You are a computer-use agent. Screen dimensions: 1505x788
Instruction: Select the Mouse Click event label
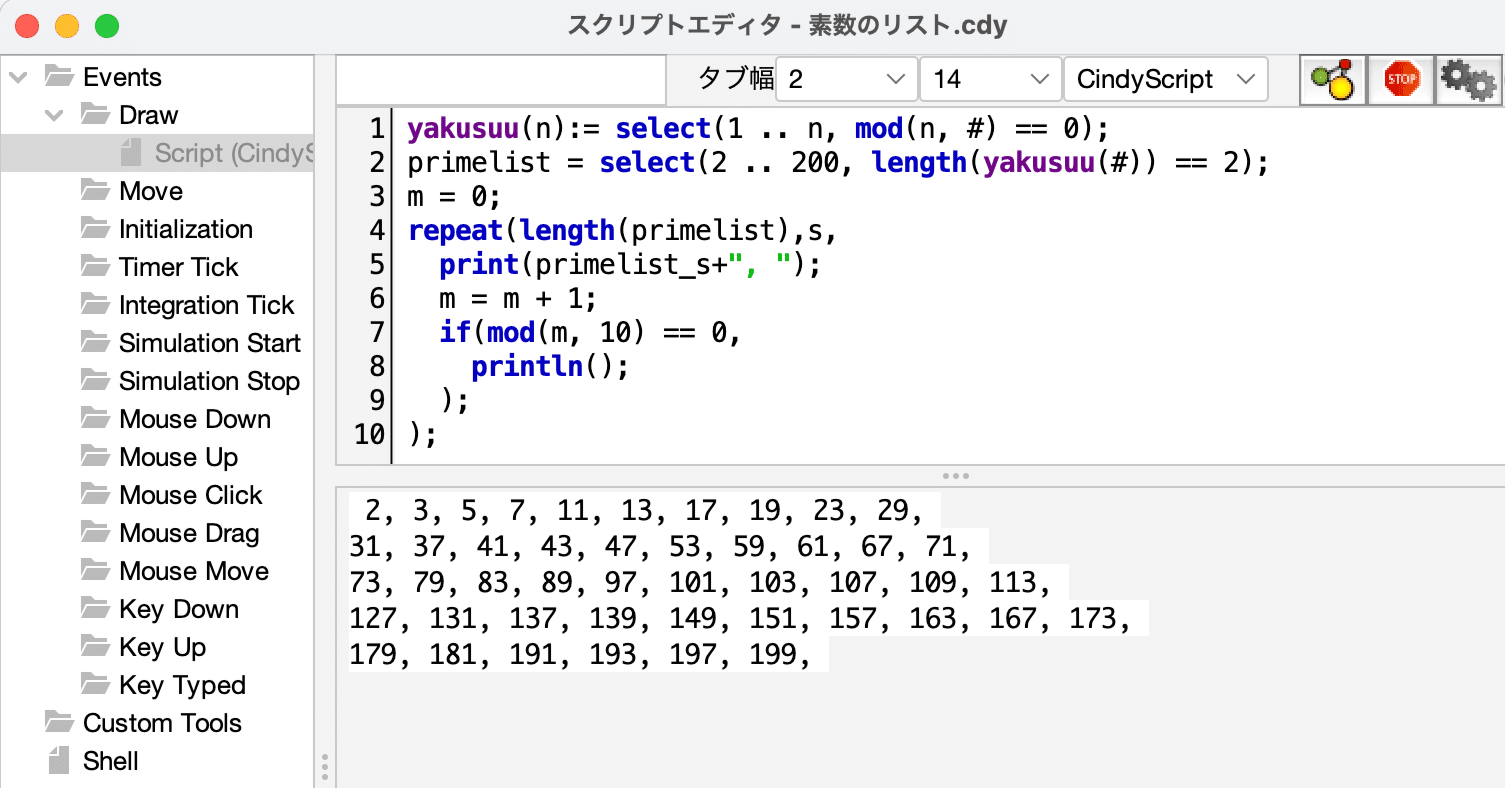(191, 495)
